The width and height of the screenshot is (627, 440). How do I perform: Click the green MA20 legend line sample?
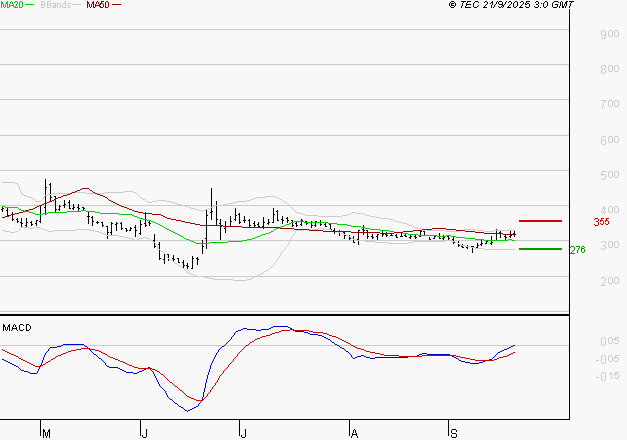(31, 5)
